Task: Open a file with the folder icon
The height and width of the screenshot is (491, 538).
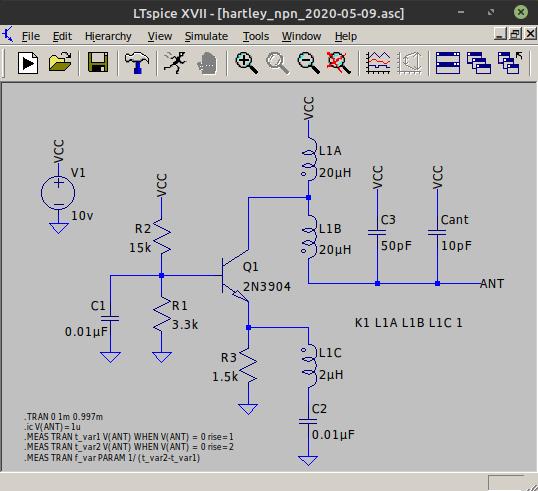Action: [x=60, y=62]
